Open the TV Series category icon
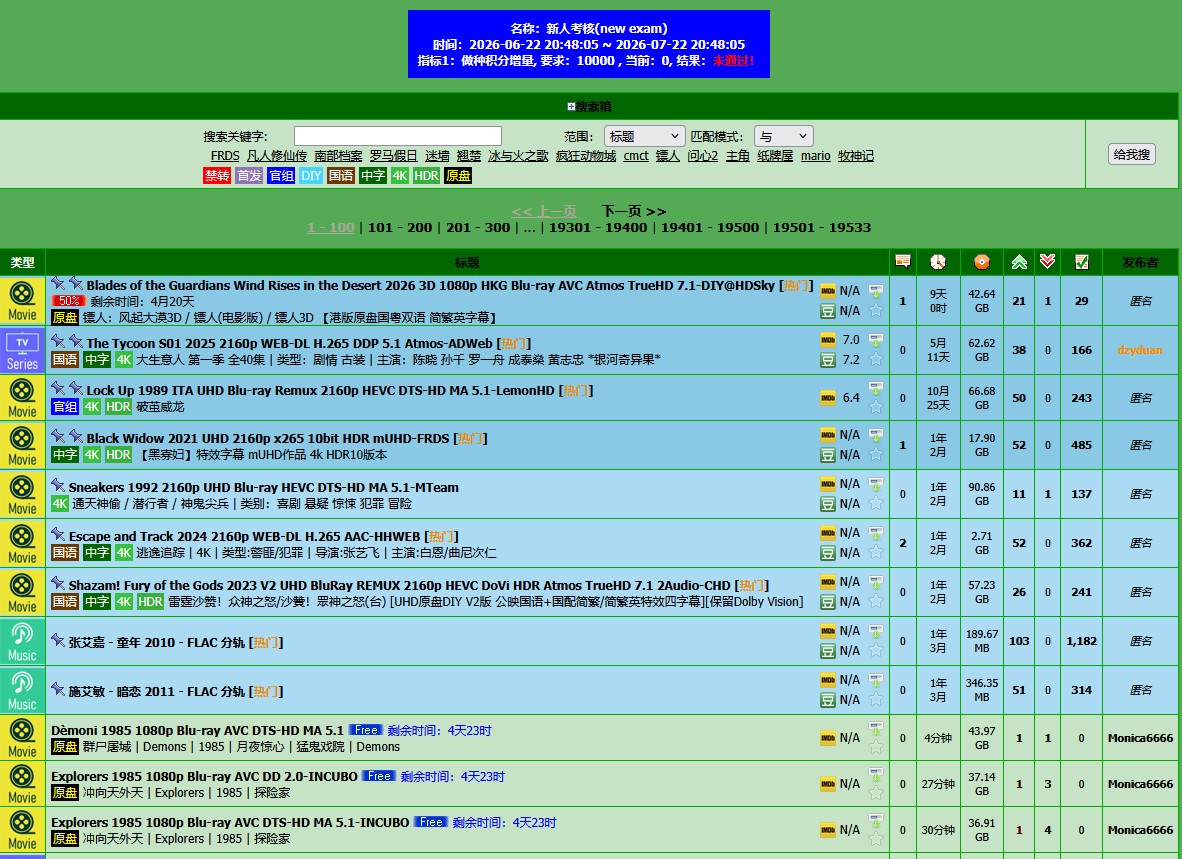Screen dimensions: 1182x859 (x=23, y=350)
